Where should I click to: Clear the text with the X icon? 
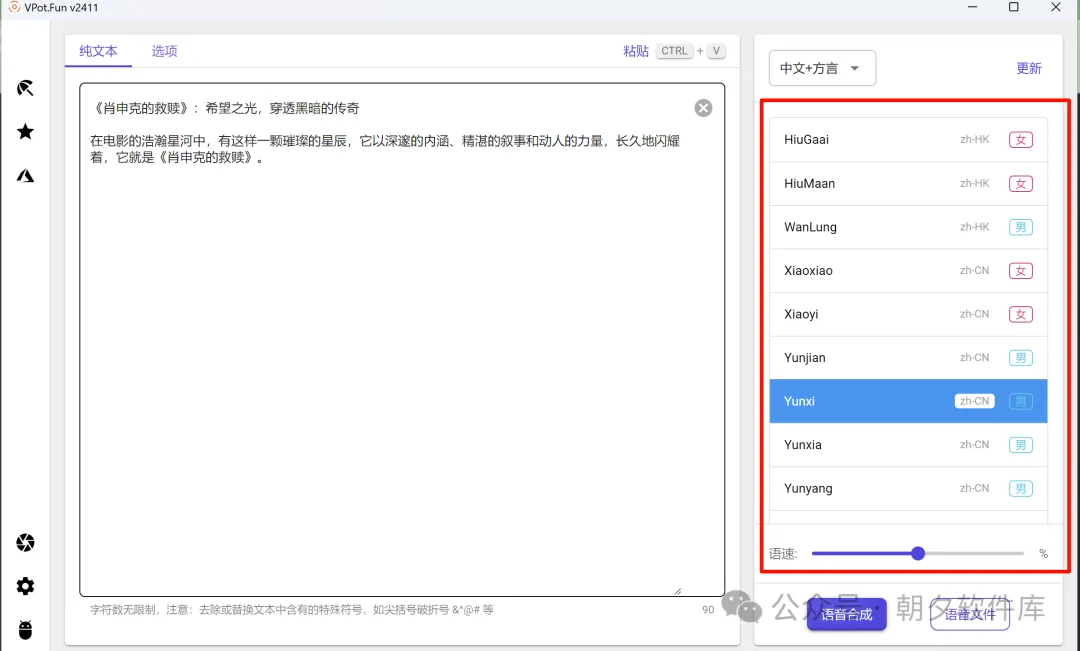click(x=703, y=107)
